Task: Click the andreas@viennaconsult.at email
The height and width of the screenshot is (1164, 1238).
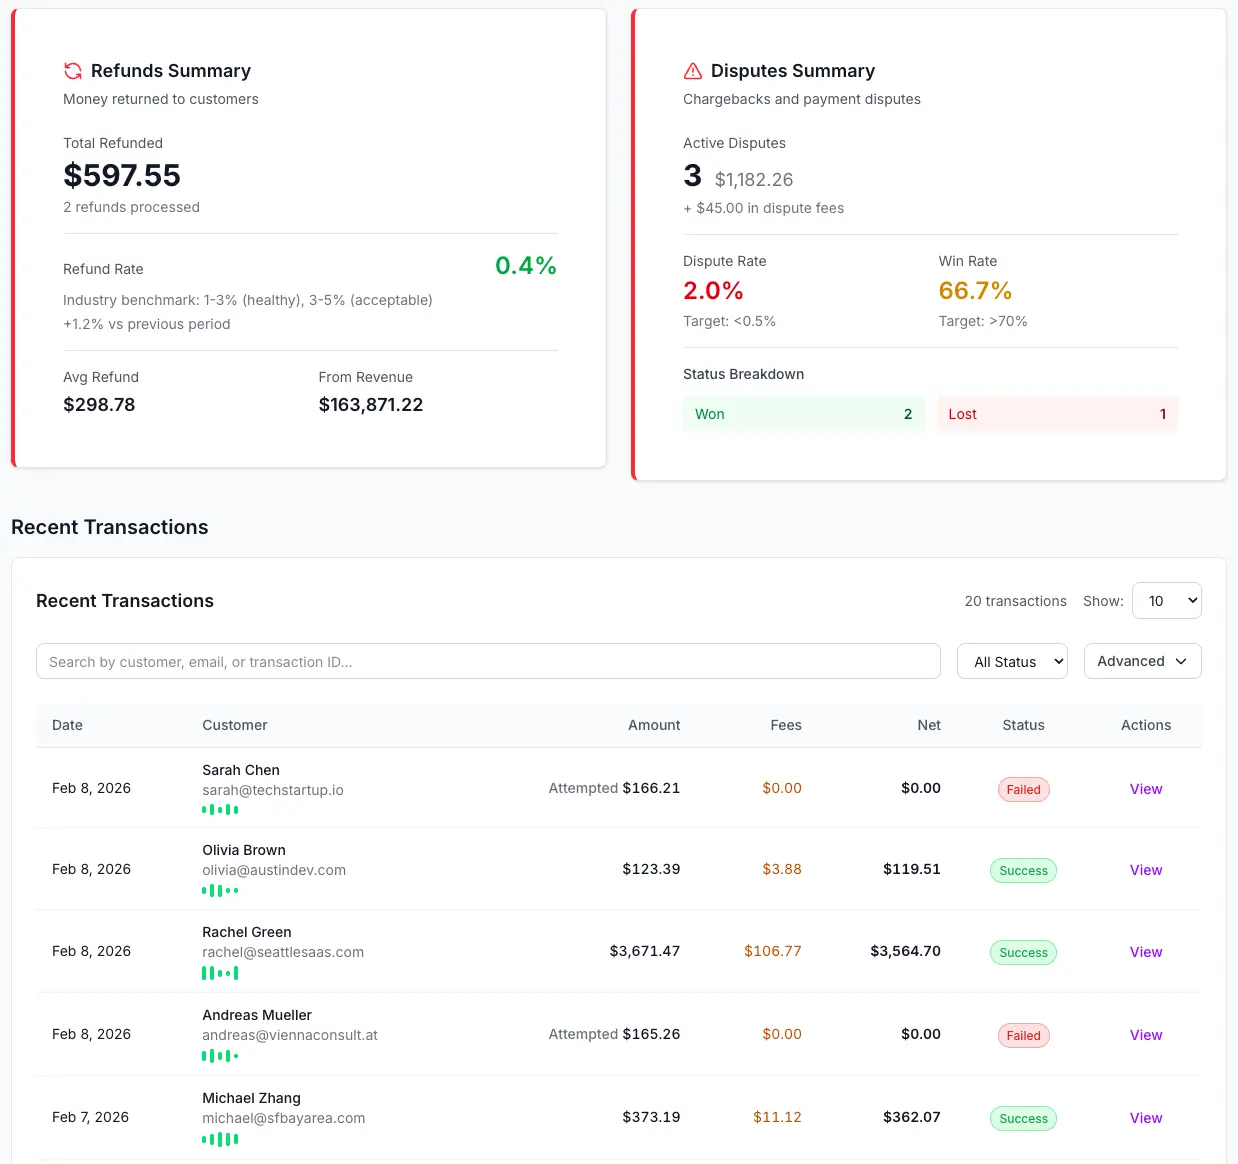Action: [290, 1035]
